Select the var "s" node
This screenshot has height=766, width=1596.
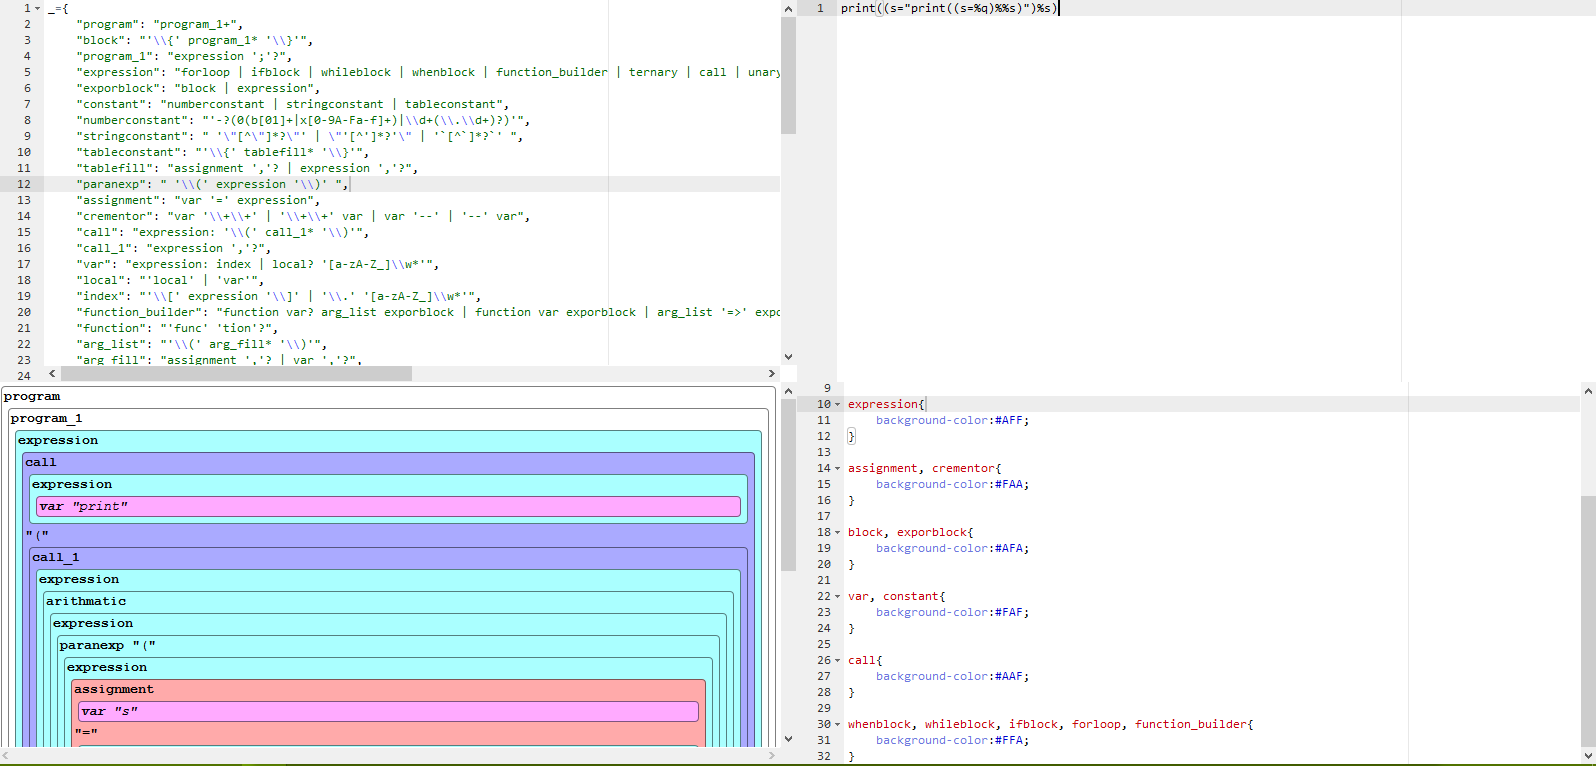pyautogui.click(x=388, y=711)
